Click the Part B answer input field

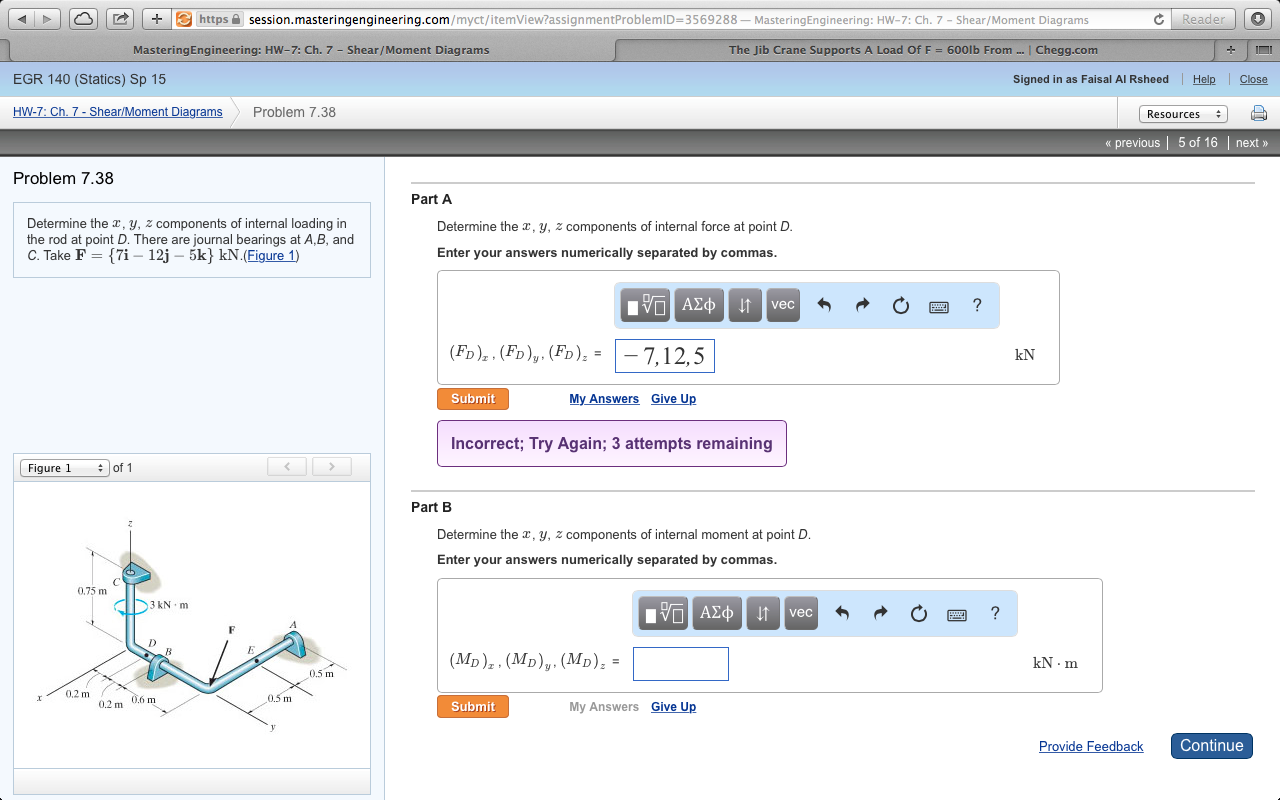pyautogui.click(x=681, y=663)
